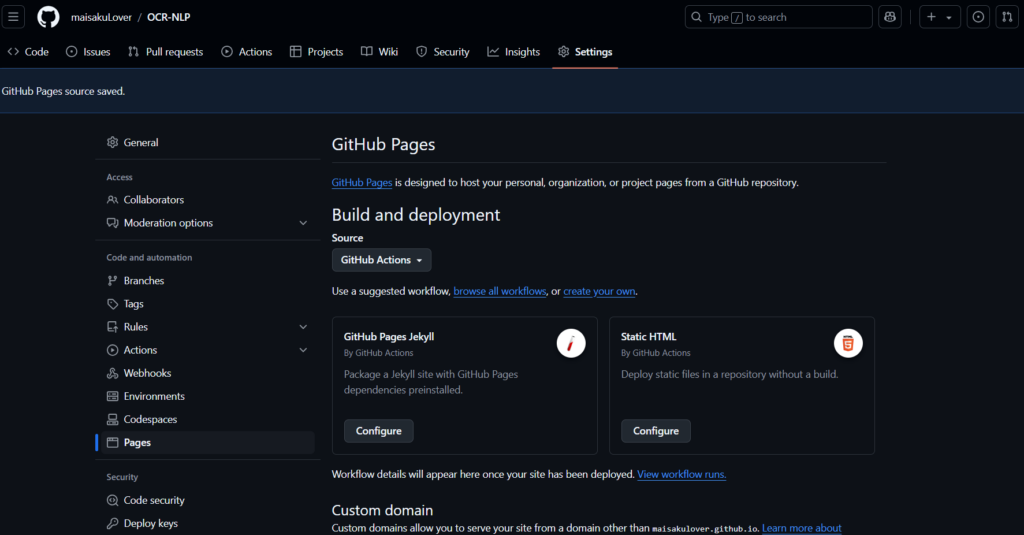Click the Static HTML card title
This screenshot has width=1024, height=535.
pyautogui.click(x=648, y=337)
